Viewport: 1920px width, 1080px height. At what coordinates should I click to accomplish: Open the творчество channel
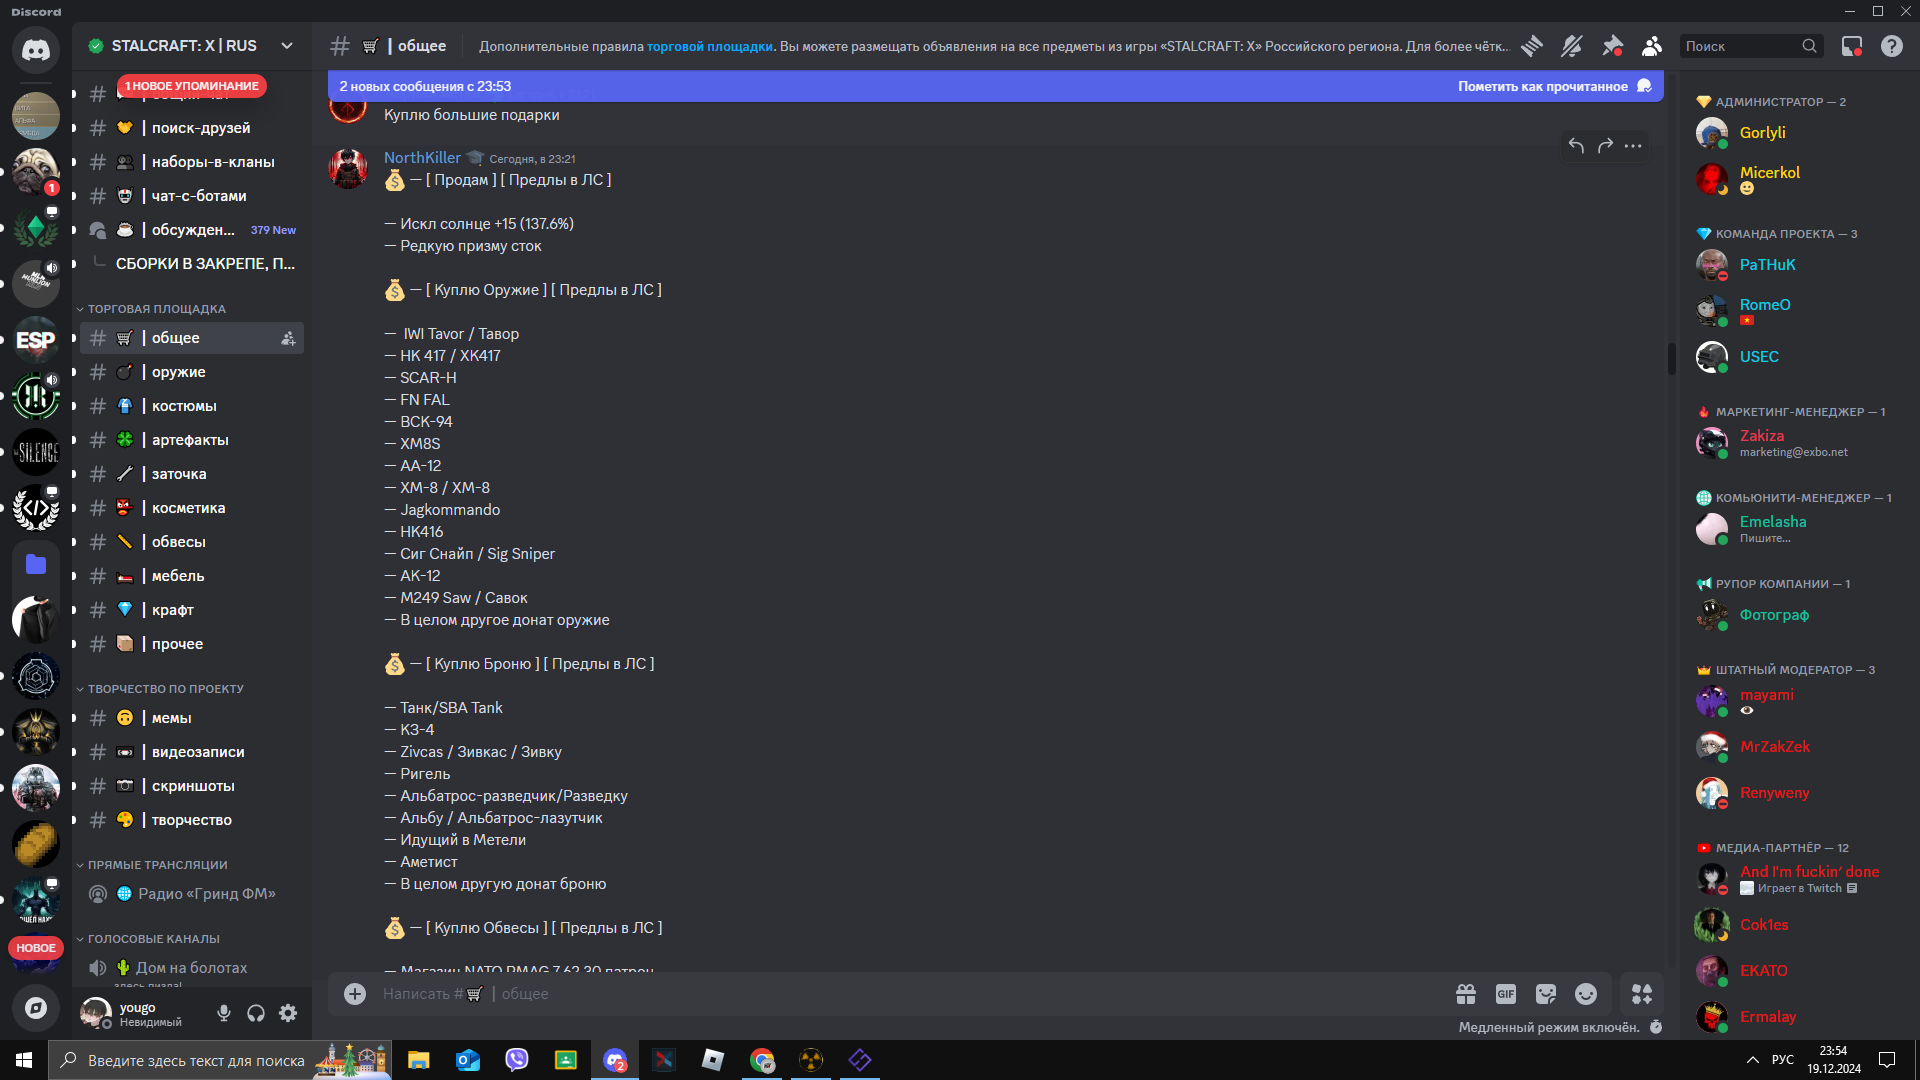tap(192, 820)
